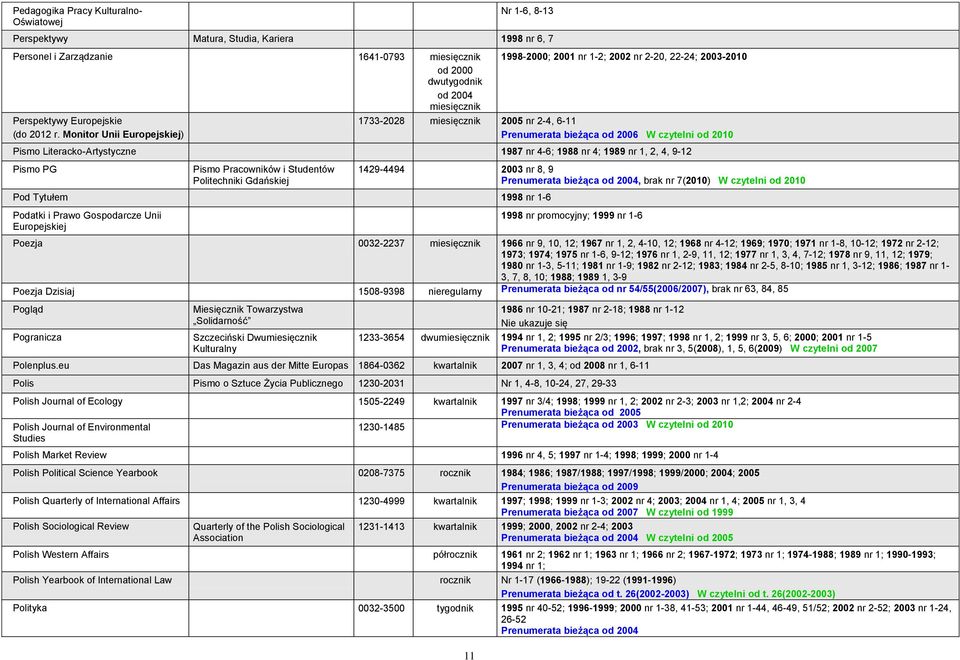Click ISSN 1864-0362
This screenshot has width=960, height=660.
click(381, 366)
